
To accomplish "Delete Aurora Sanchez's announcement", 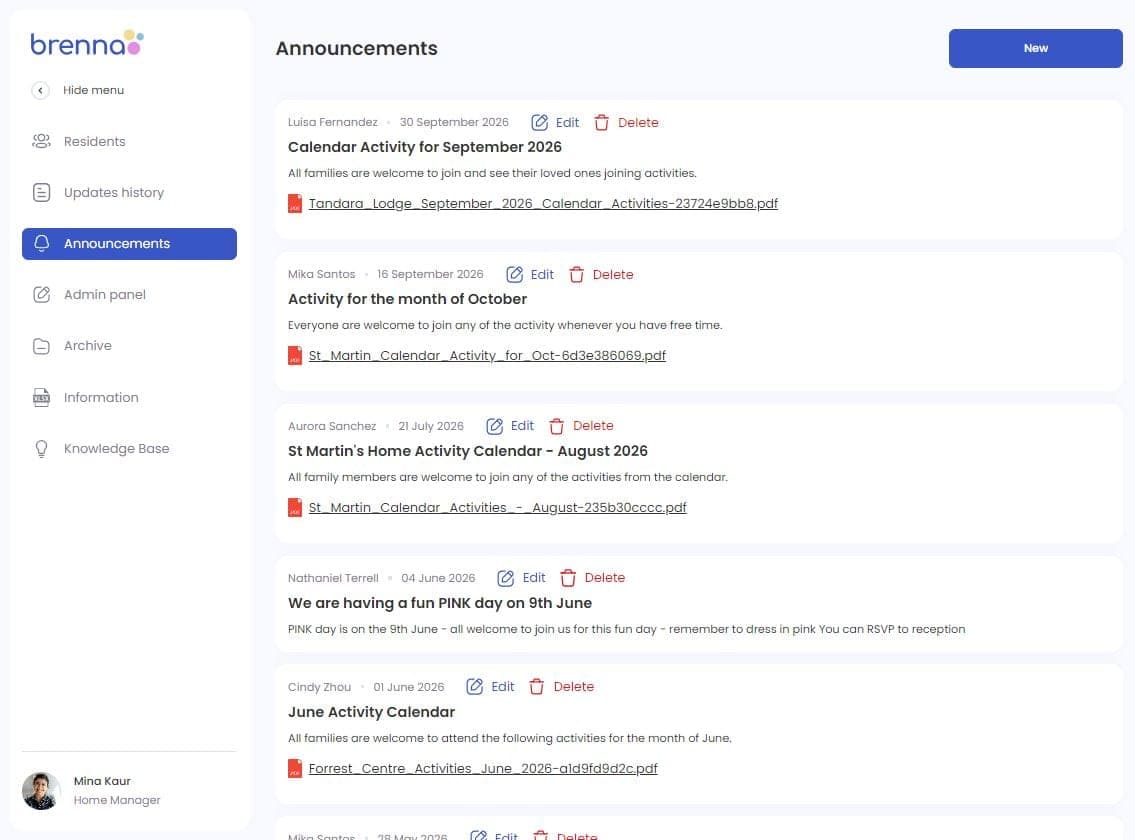I will (581, 426).
